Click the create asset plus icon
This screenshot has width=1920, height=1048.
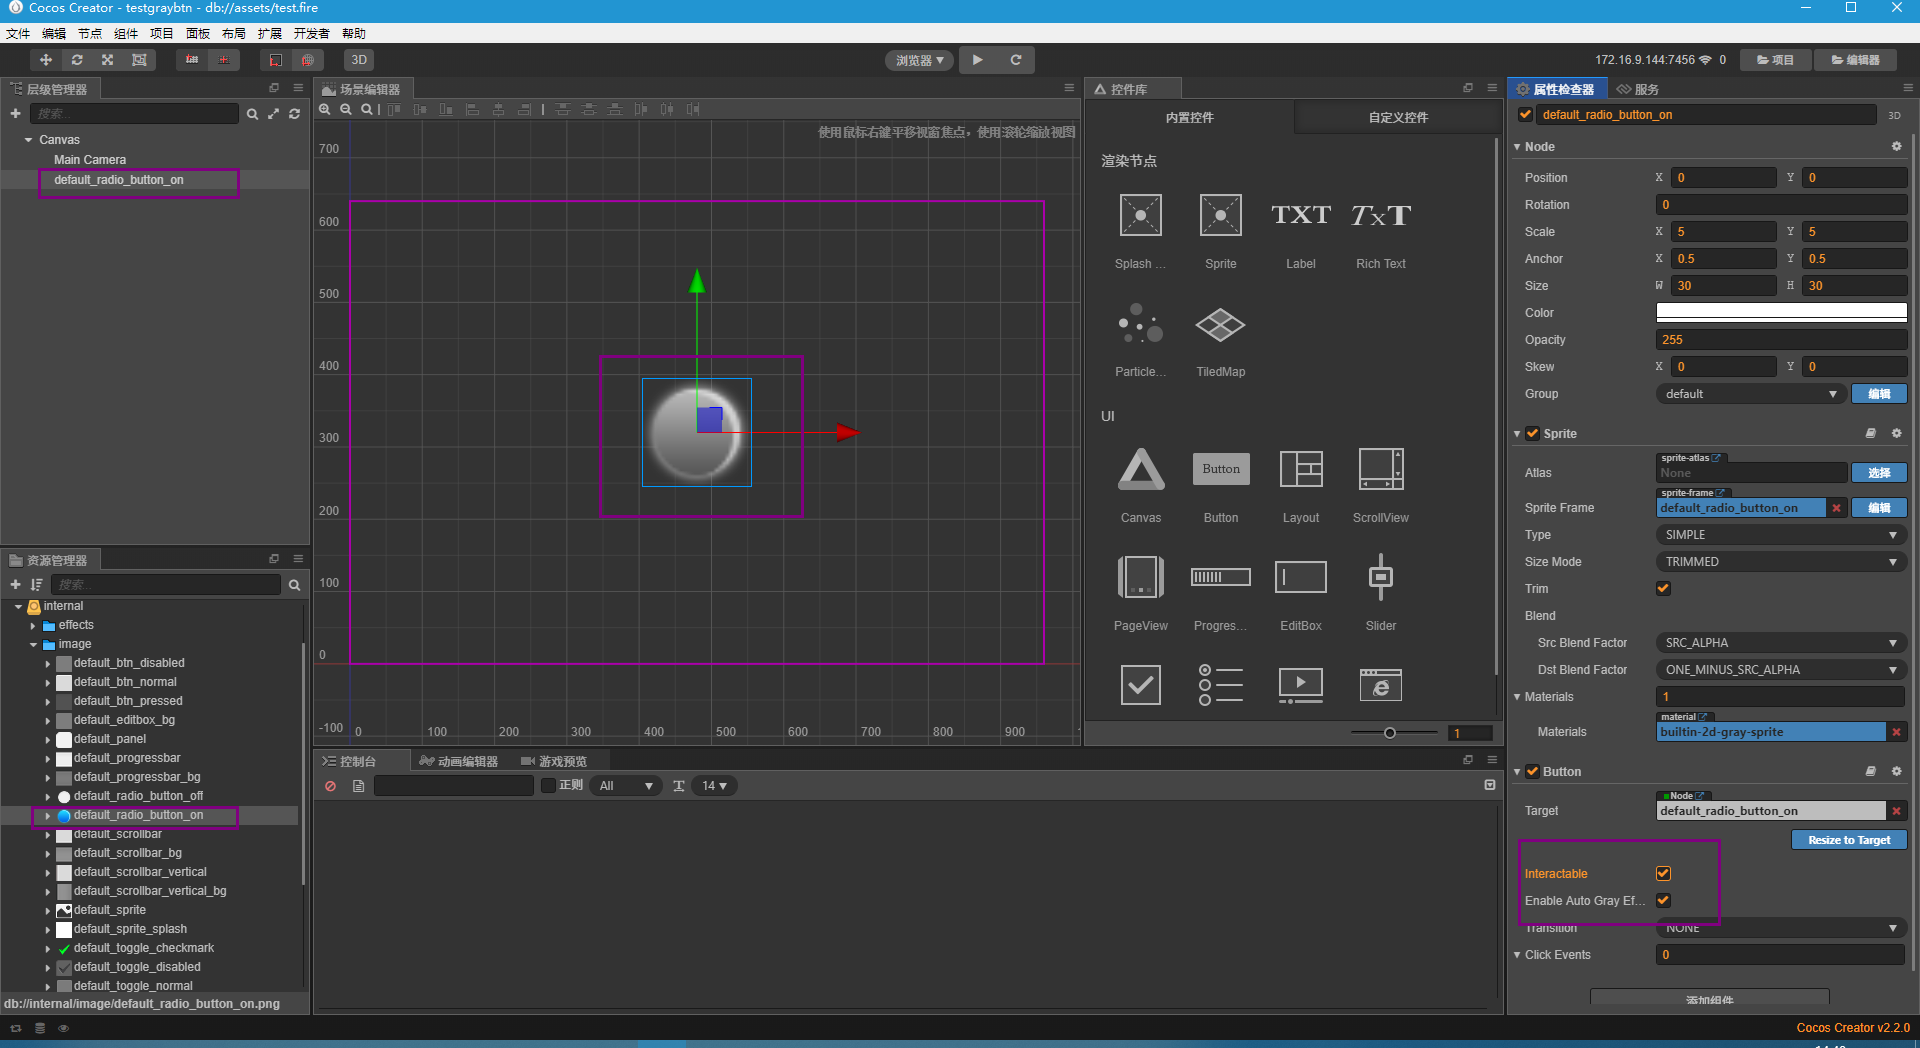click(x=15, y=584)
